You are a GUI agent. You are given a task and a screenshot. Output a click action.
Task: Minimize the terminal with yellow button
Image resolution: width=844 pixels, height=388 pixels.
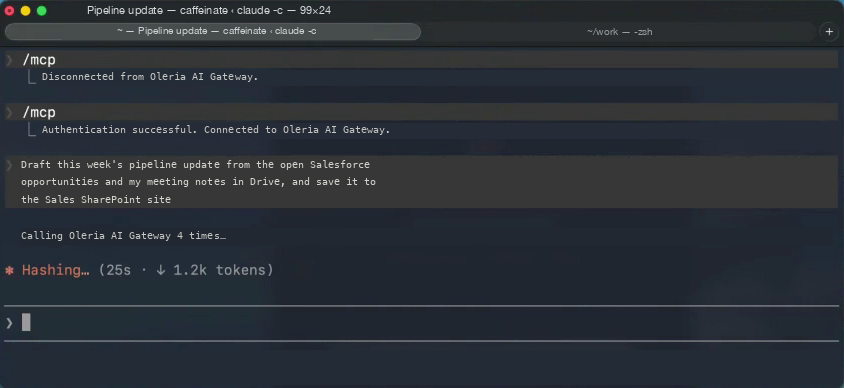click(25, 10)
